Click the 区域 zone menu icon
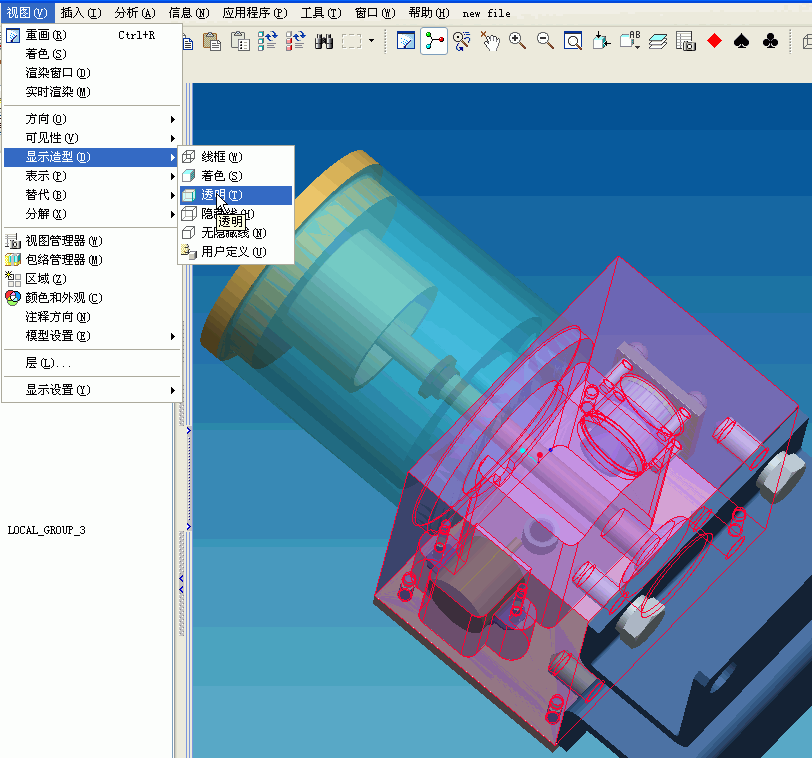Screen dimensions: 812x758 click(13, 279)
